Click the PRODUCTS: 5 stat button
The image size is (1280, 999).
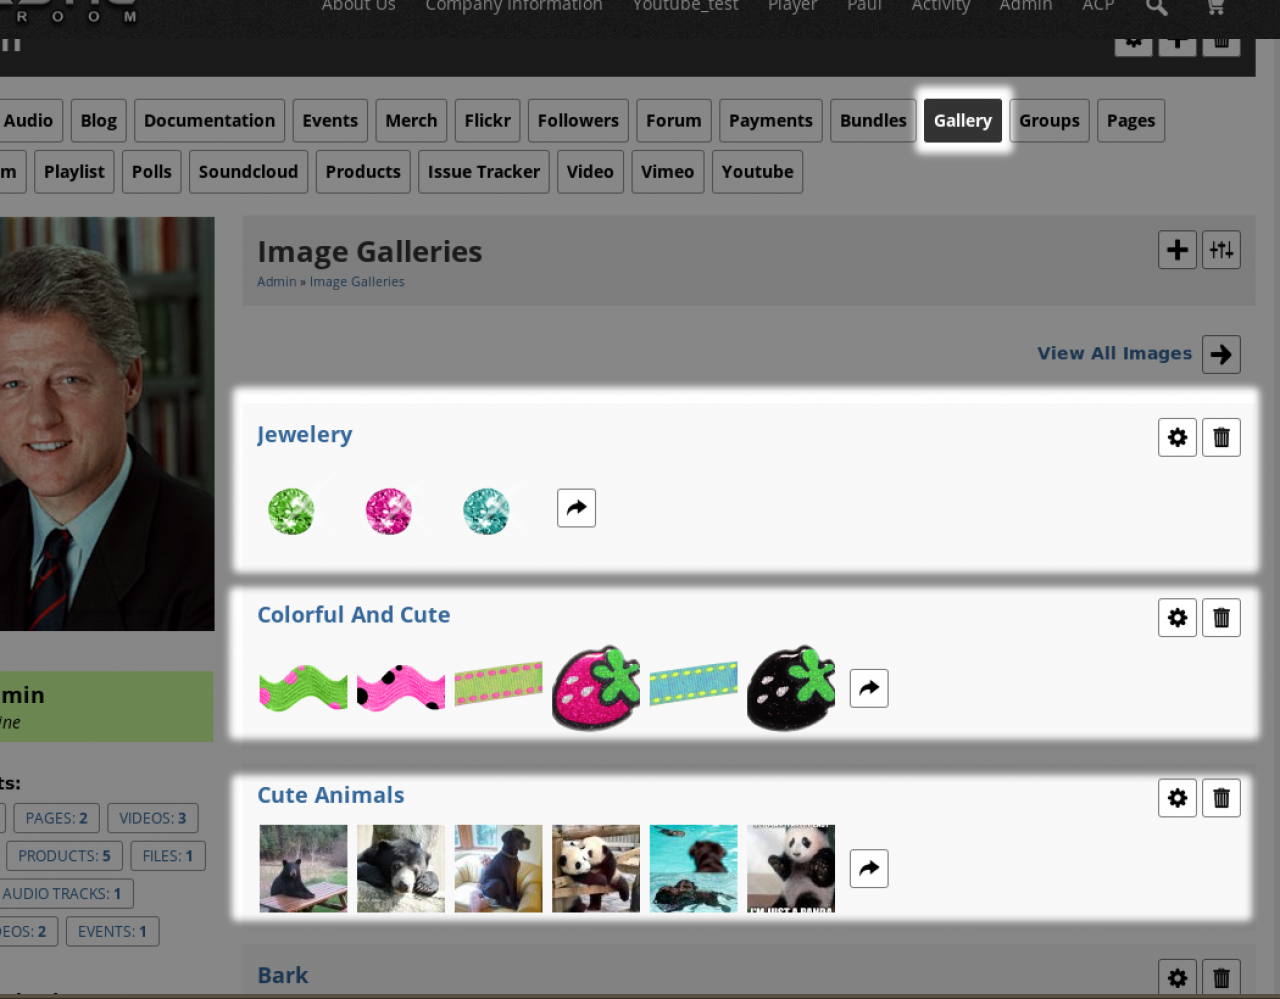64,856
